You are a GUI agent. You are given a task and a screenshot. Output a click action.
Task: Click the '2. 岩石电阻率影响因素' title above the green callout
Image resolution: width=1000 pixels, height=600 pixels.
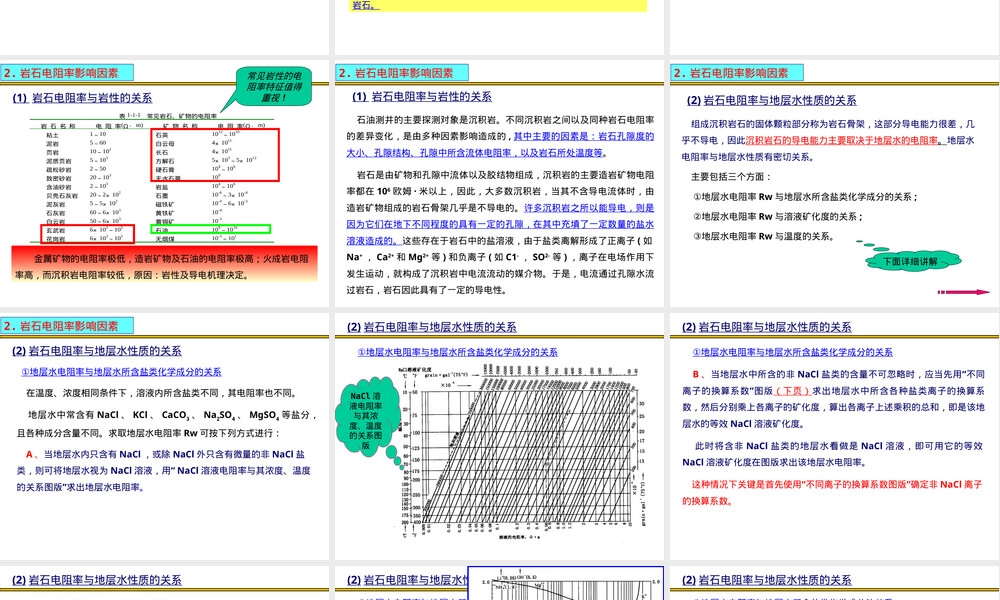(x=67, y=73)
